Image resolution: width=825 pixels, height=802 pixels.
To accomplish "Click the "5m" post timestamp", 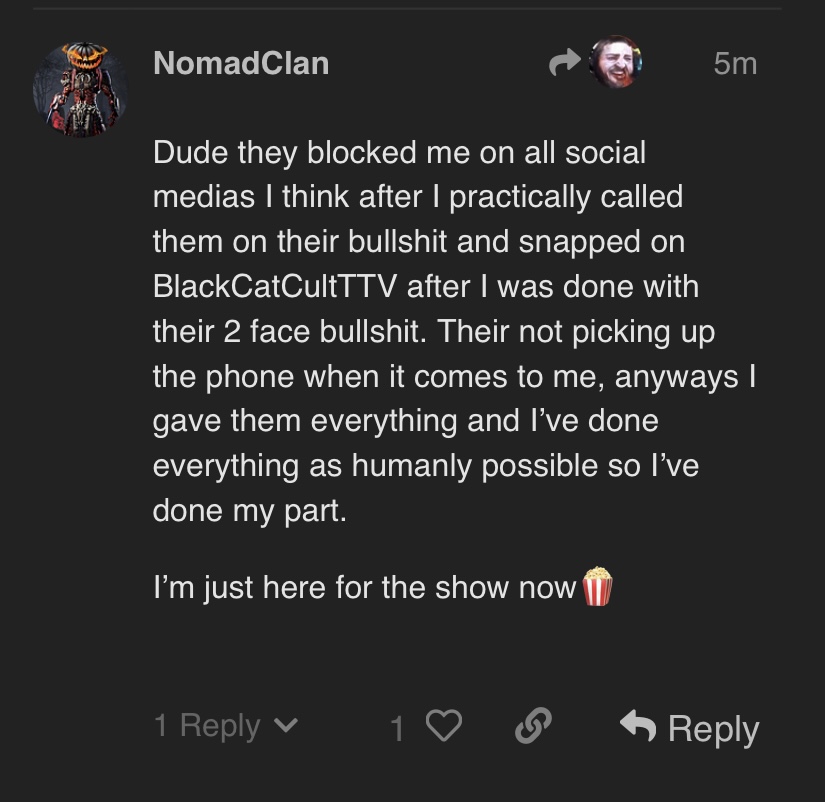I will pyautogui.click(x=735, y=65).
